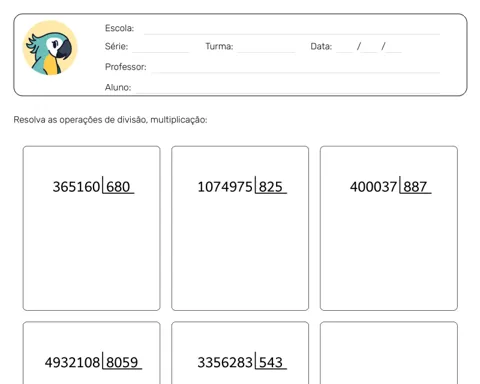The width and height of the screenshot is (480, 384).
Task: Click the dividend 3356283
Action: click(x=225, y=362)
